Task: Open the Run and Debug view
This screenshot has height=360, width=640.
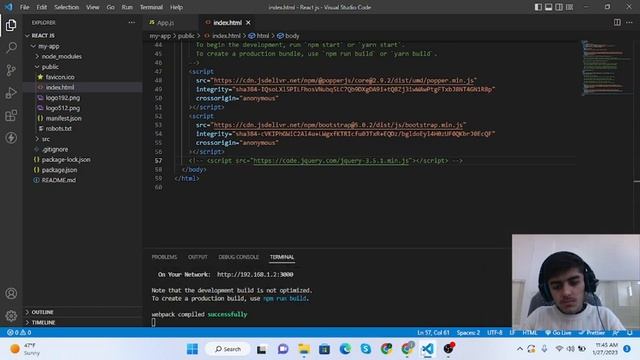Action: pos(11,93)
